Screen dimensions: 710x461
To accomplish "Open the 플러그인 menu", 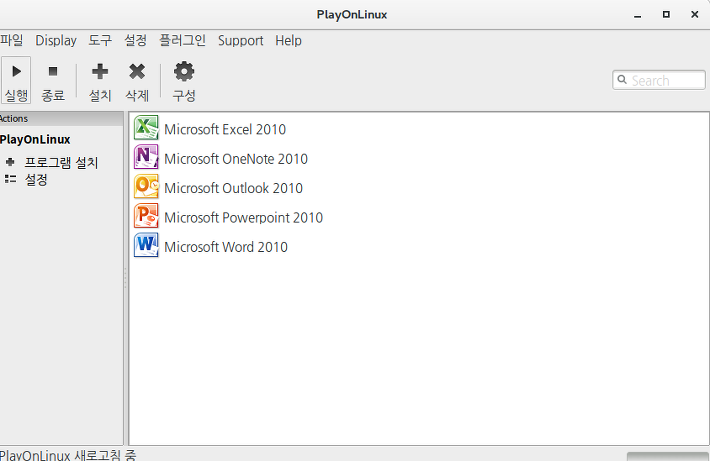I will click(x=182, y=40).
